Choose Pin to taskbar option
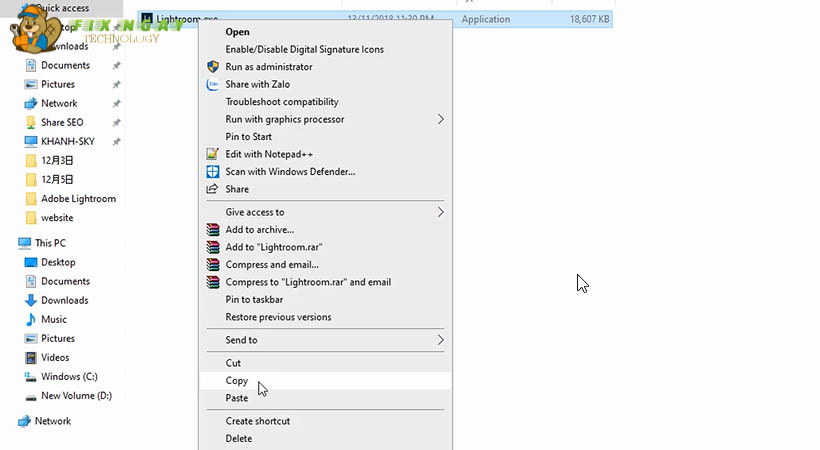Image resolution: width=820 pixels, height=450 pixels. point(254,300)
